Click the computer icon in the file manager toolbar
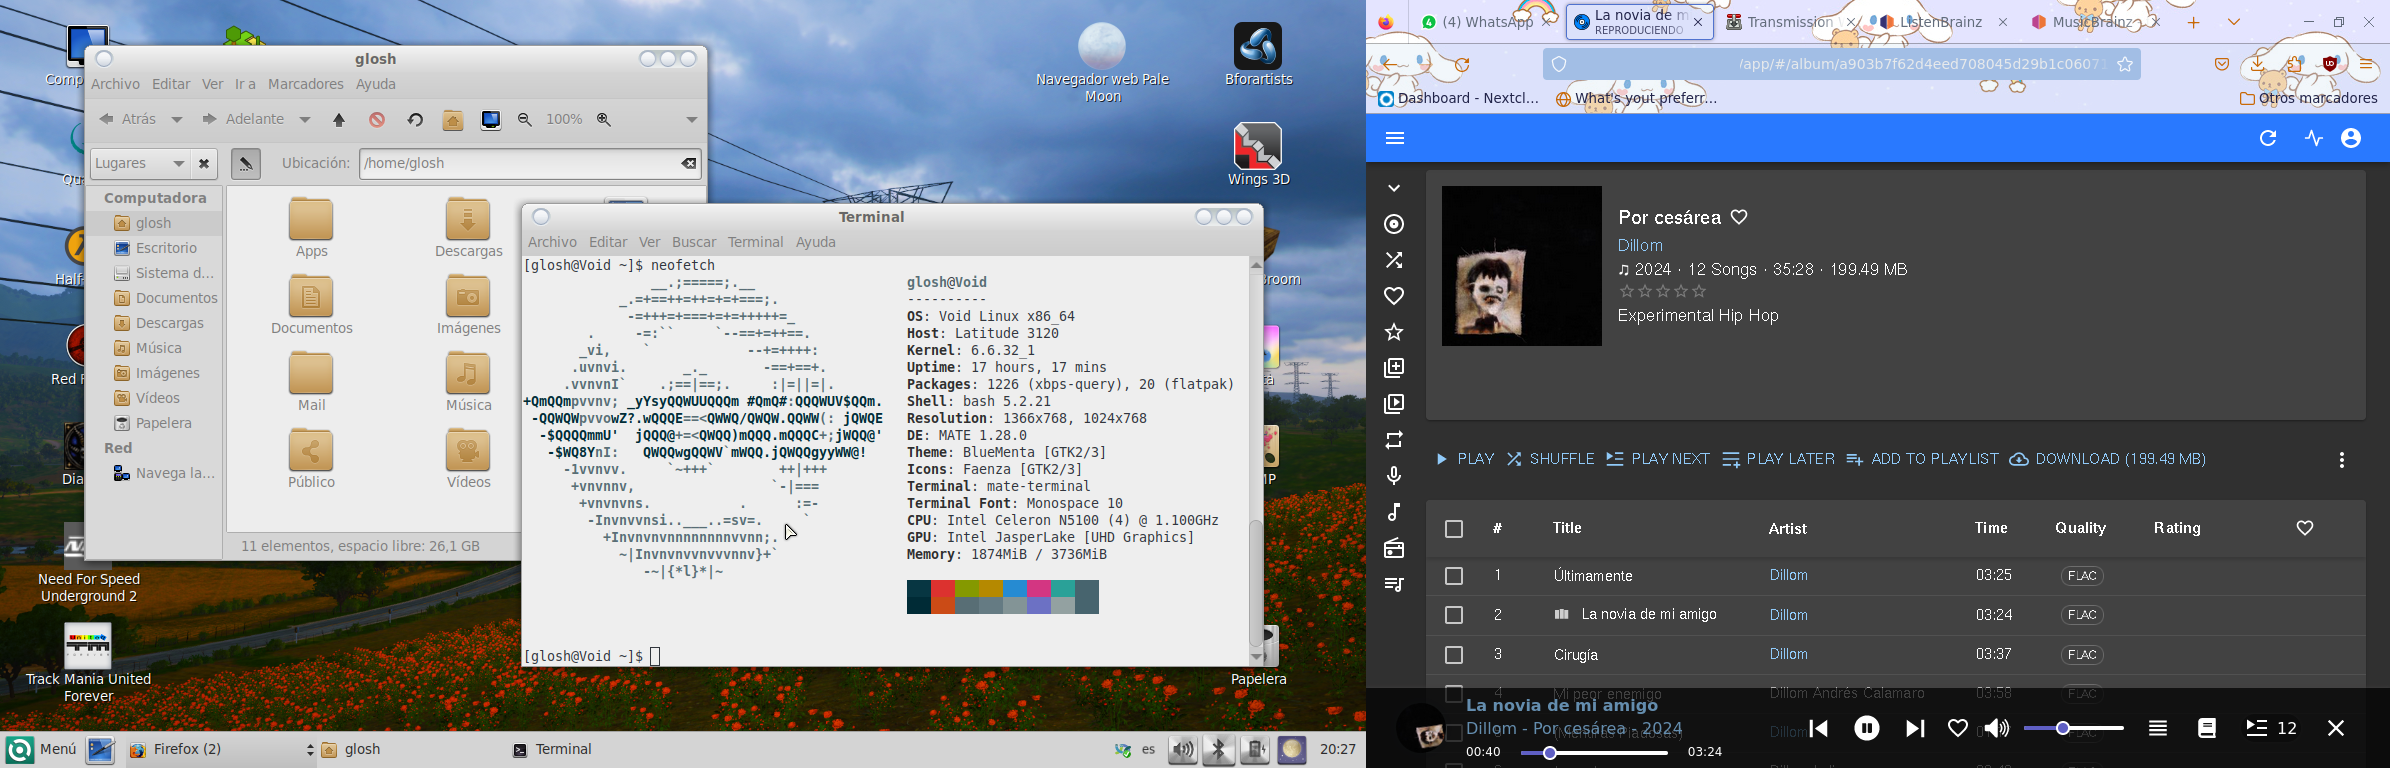 point(491,120)
